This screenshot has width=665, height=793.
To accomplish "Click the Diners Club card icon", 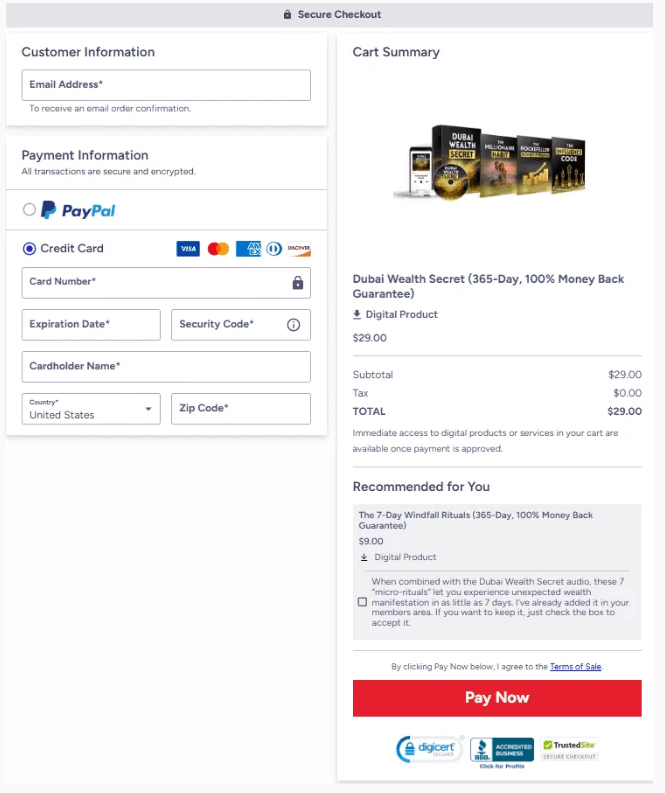I will (x=274, y=249).
